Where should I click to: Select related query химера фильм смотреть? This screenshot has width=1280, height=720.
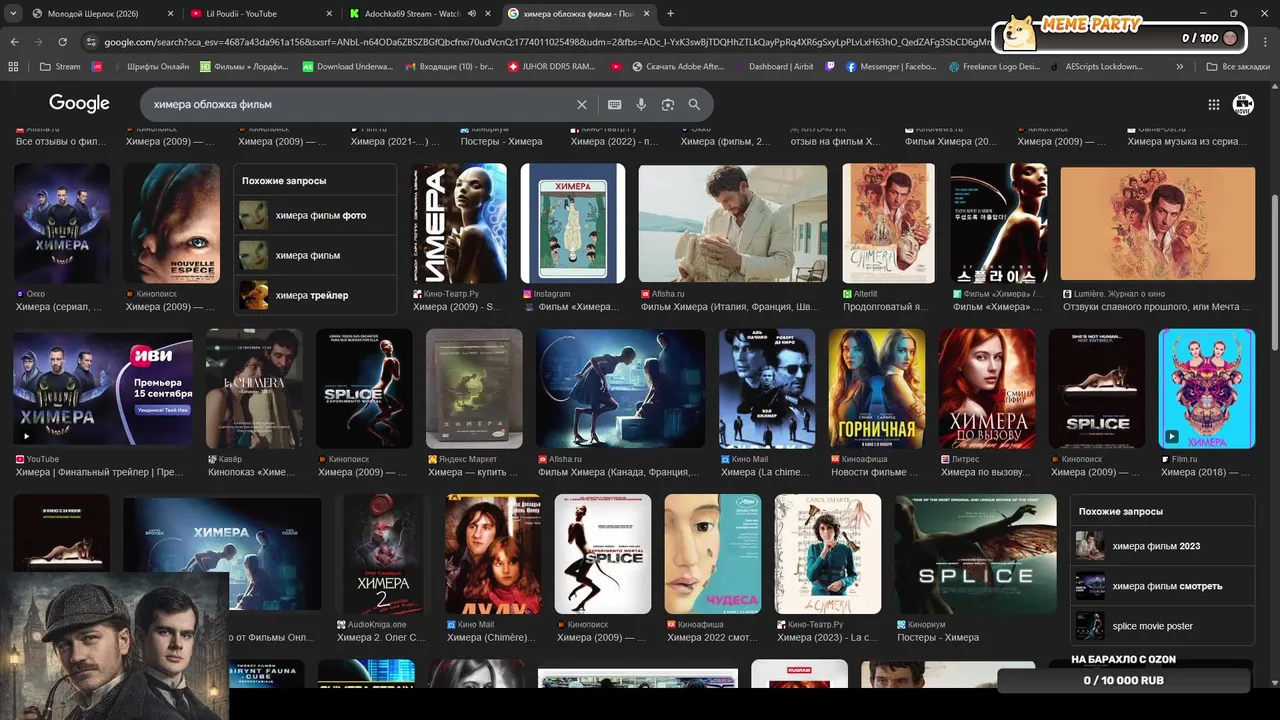[1162, 586]
